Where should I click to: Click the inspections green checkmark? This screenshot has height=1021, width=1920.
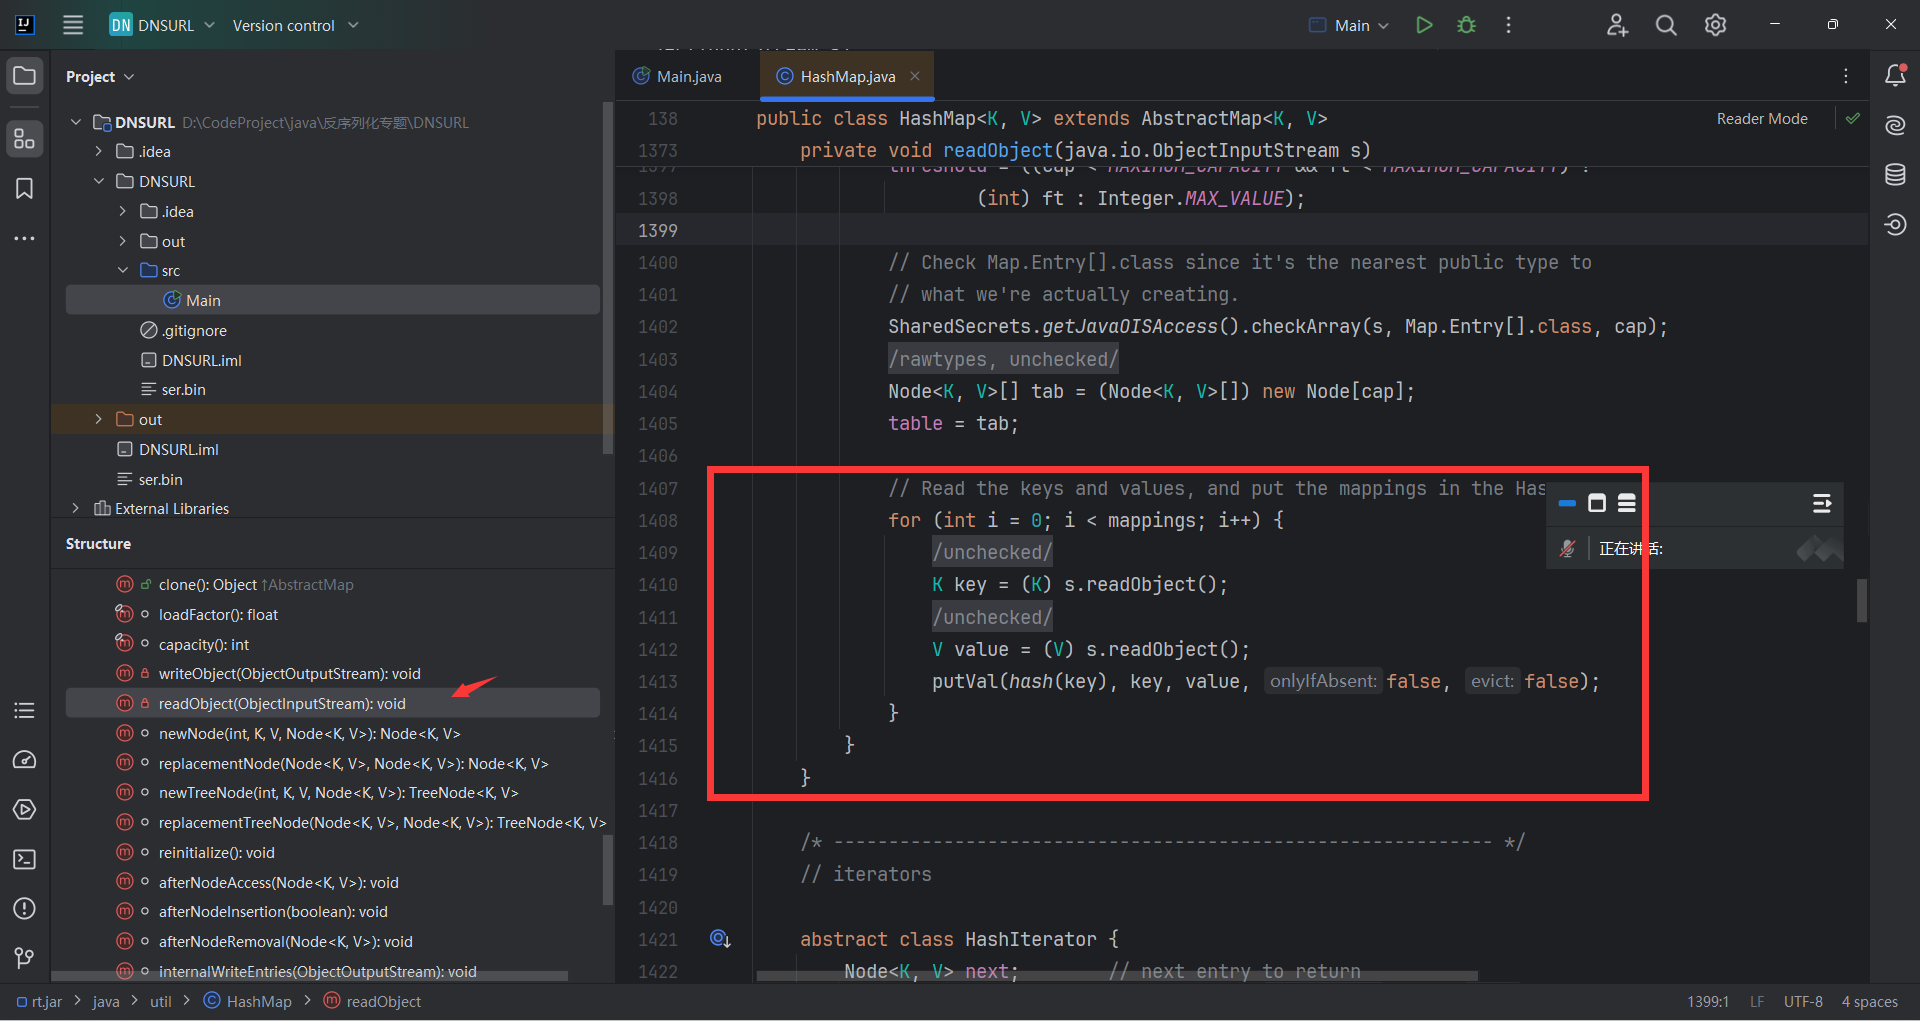pos(1853,118)
